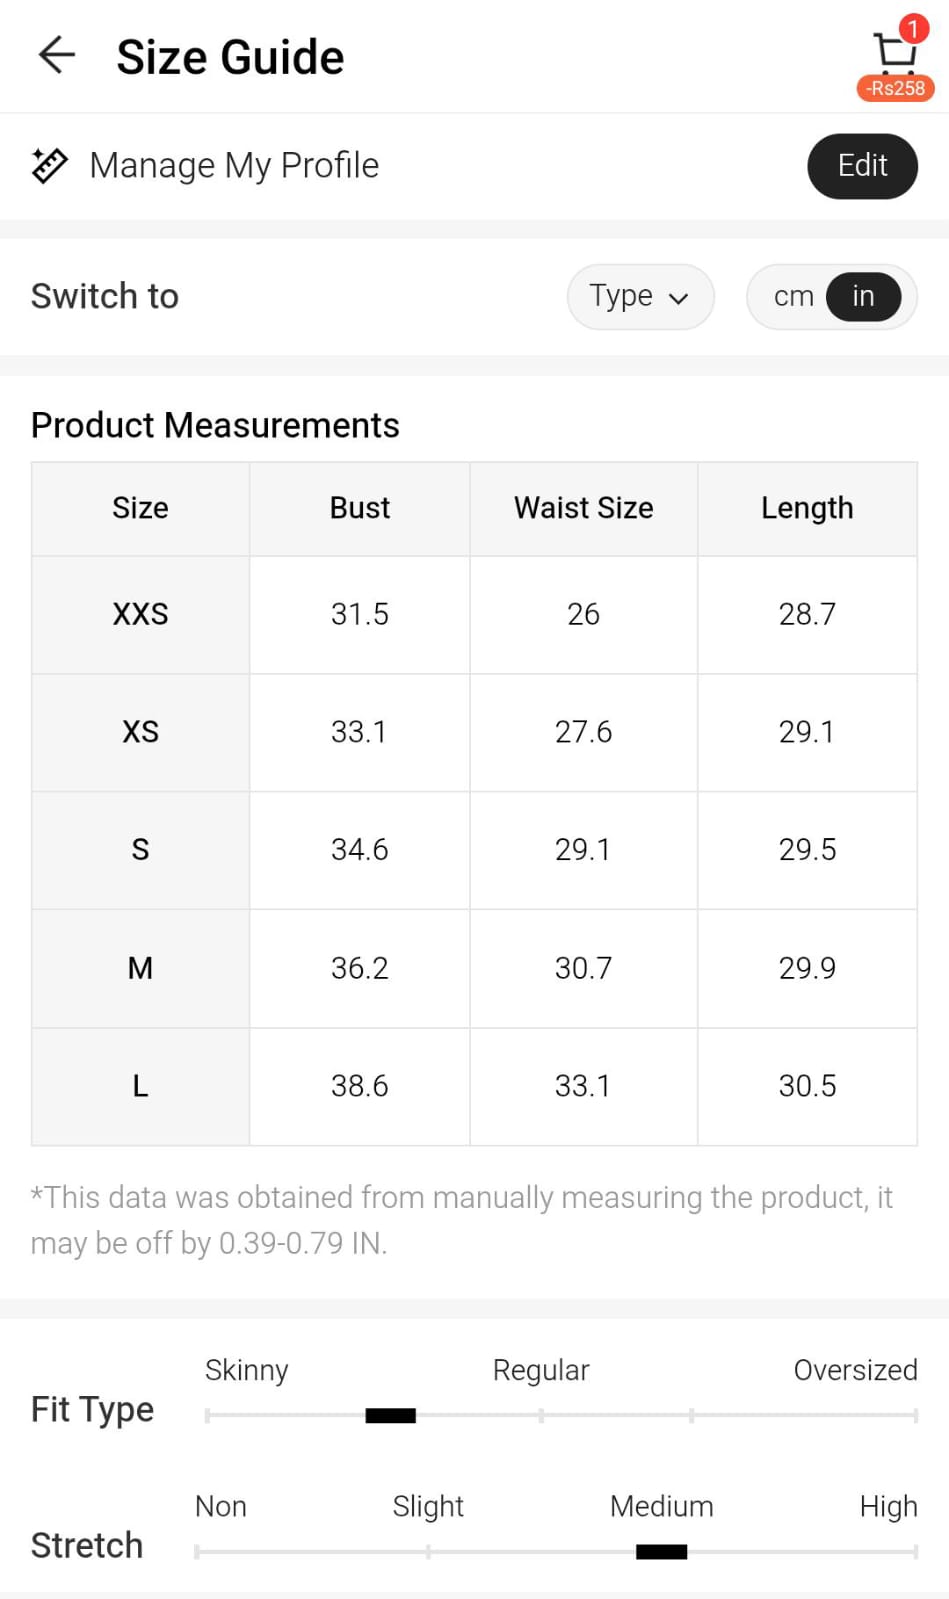Tap the Waist Size column header

click(x=583, y=508)
